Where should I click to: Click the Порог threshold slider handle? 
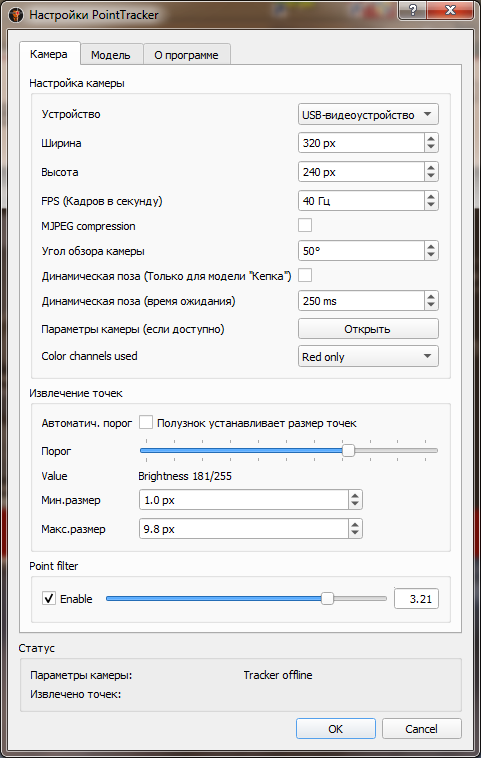[348, 451]
